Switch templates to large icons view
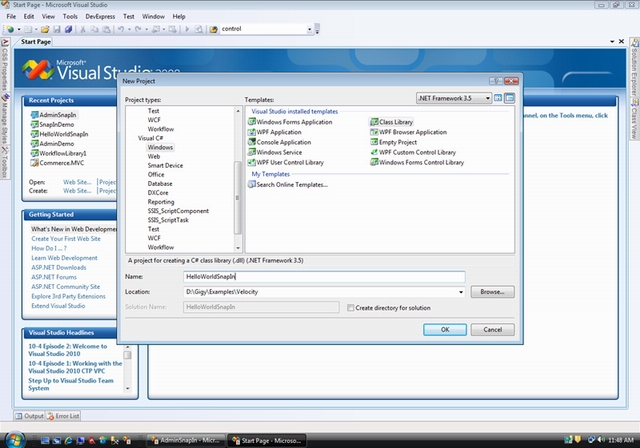 click(498, 98)
